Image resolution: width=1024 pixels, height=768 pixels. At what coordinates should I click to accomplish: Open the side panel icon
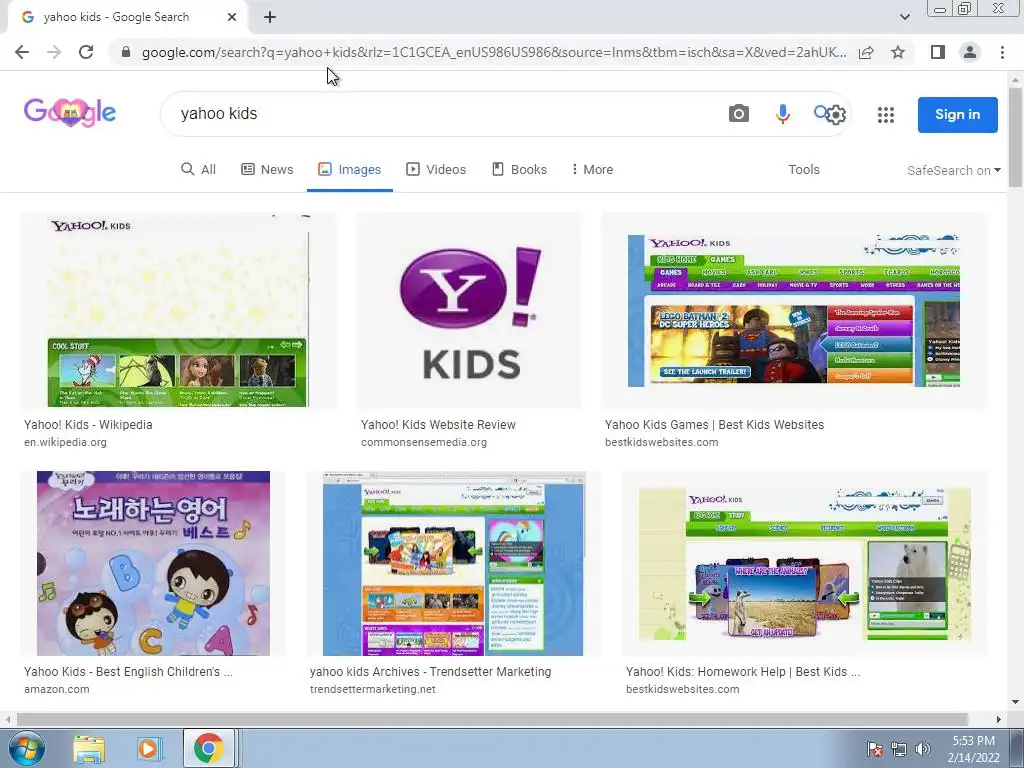point(938,52)
